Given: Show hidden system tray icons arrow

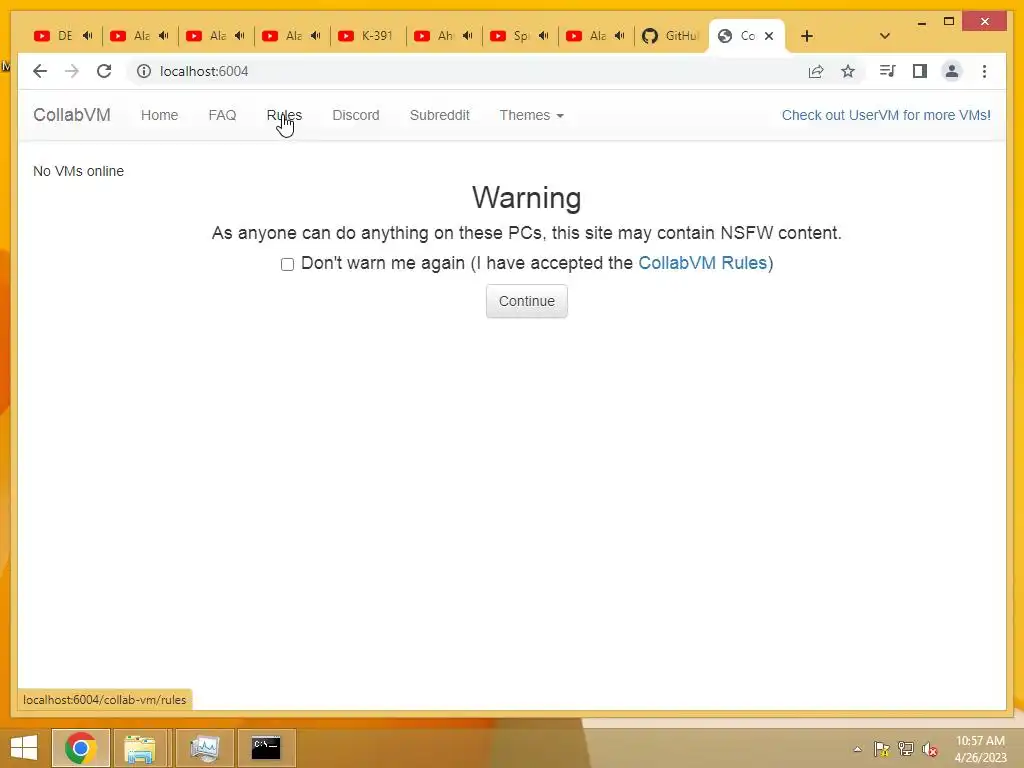Looking at the screenshot, I should [x=857, y=749].
